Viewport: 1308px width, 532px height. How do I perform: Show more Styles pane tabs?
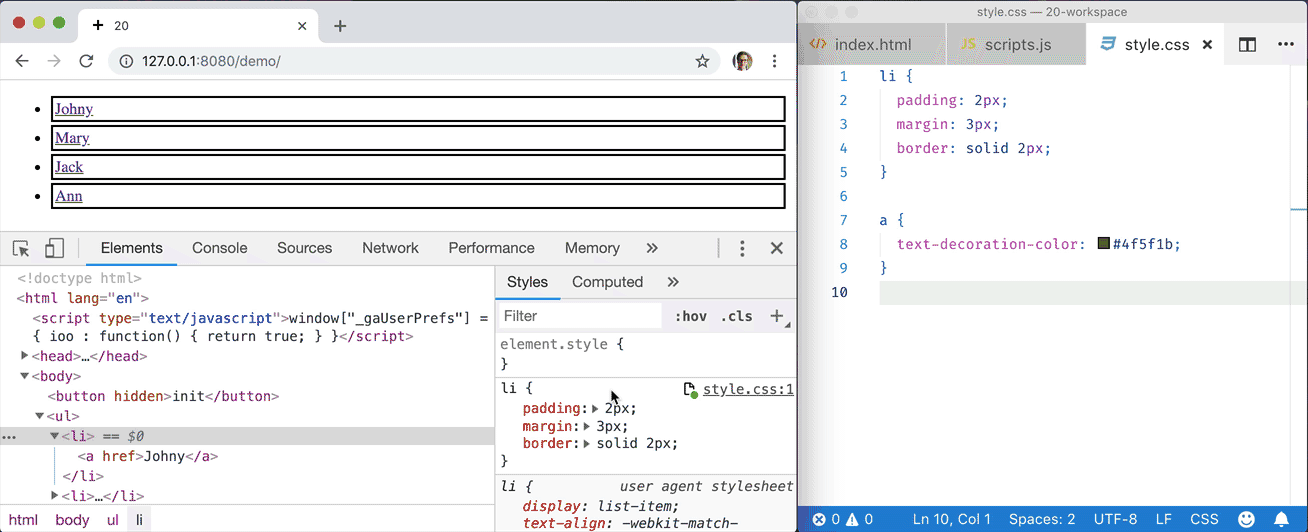pos(673,282)
